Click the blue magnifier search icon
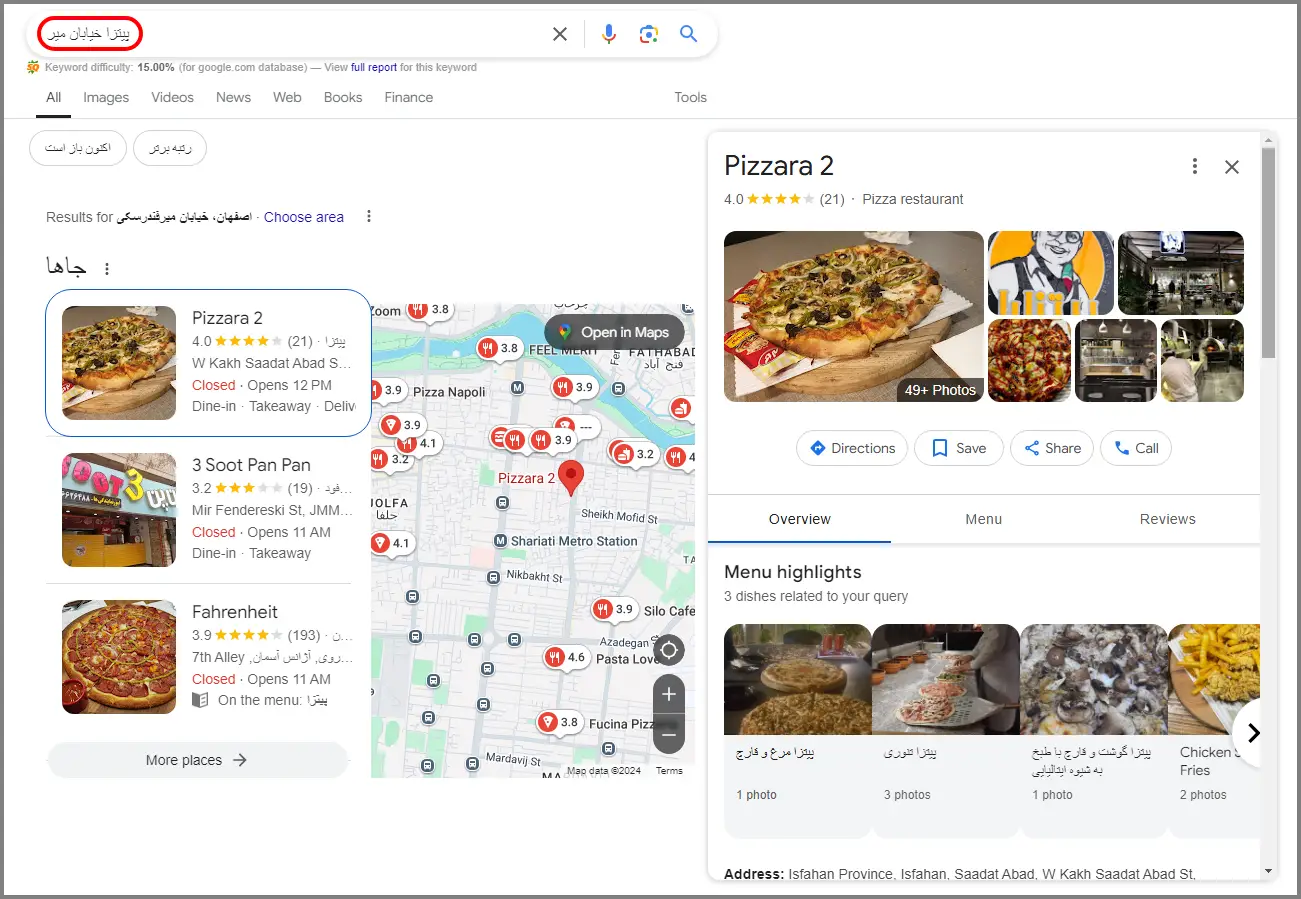Screen dimensions: 1301x899 pos(688,34)
